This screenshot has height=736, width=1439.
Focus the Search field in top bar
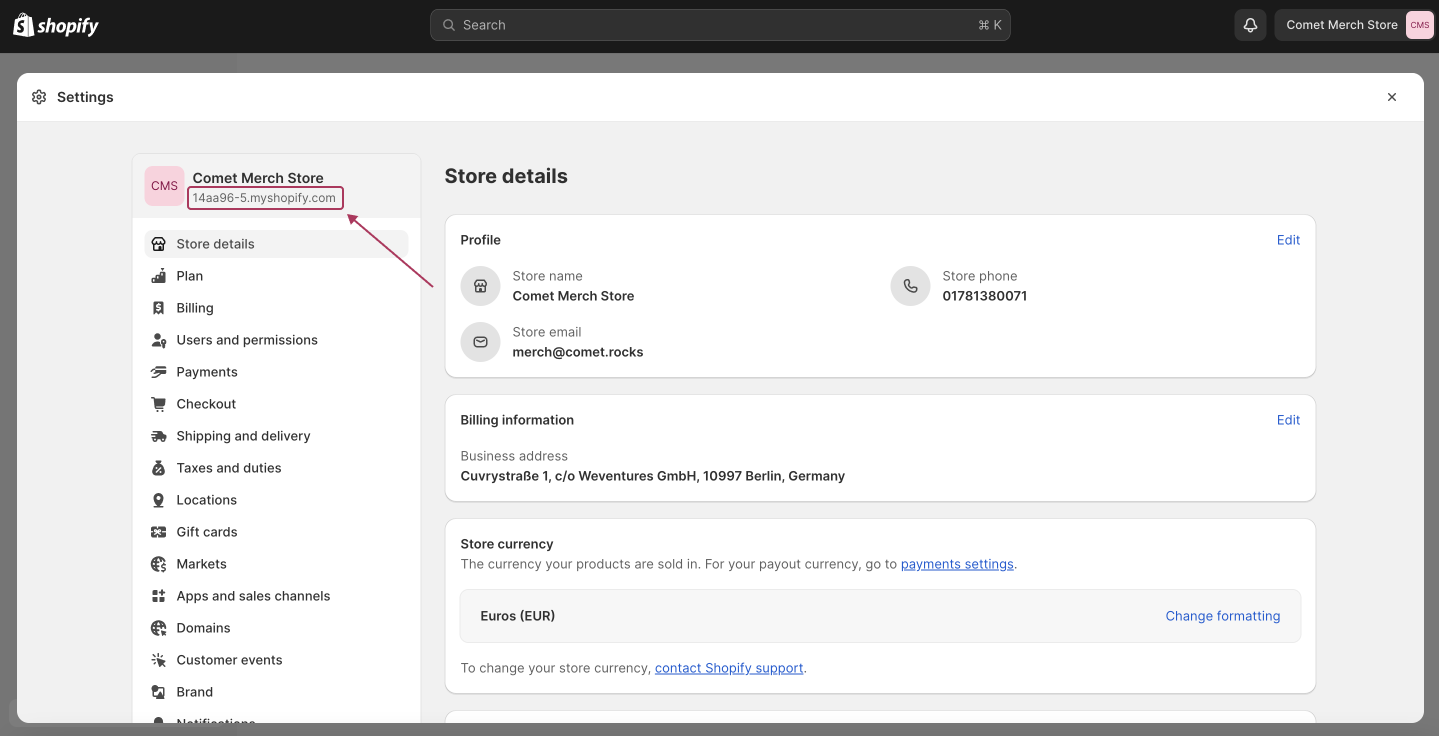(720, 25)
